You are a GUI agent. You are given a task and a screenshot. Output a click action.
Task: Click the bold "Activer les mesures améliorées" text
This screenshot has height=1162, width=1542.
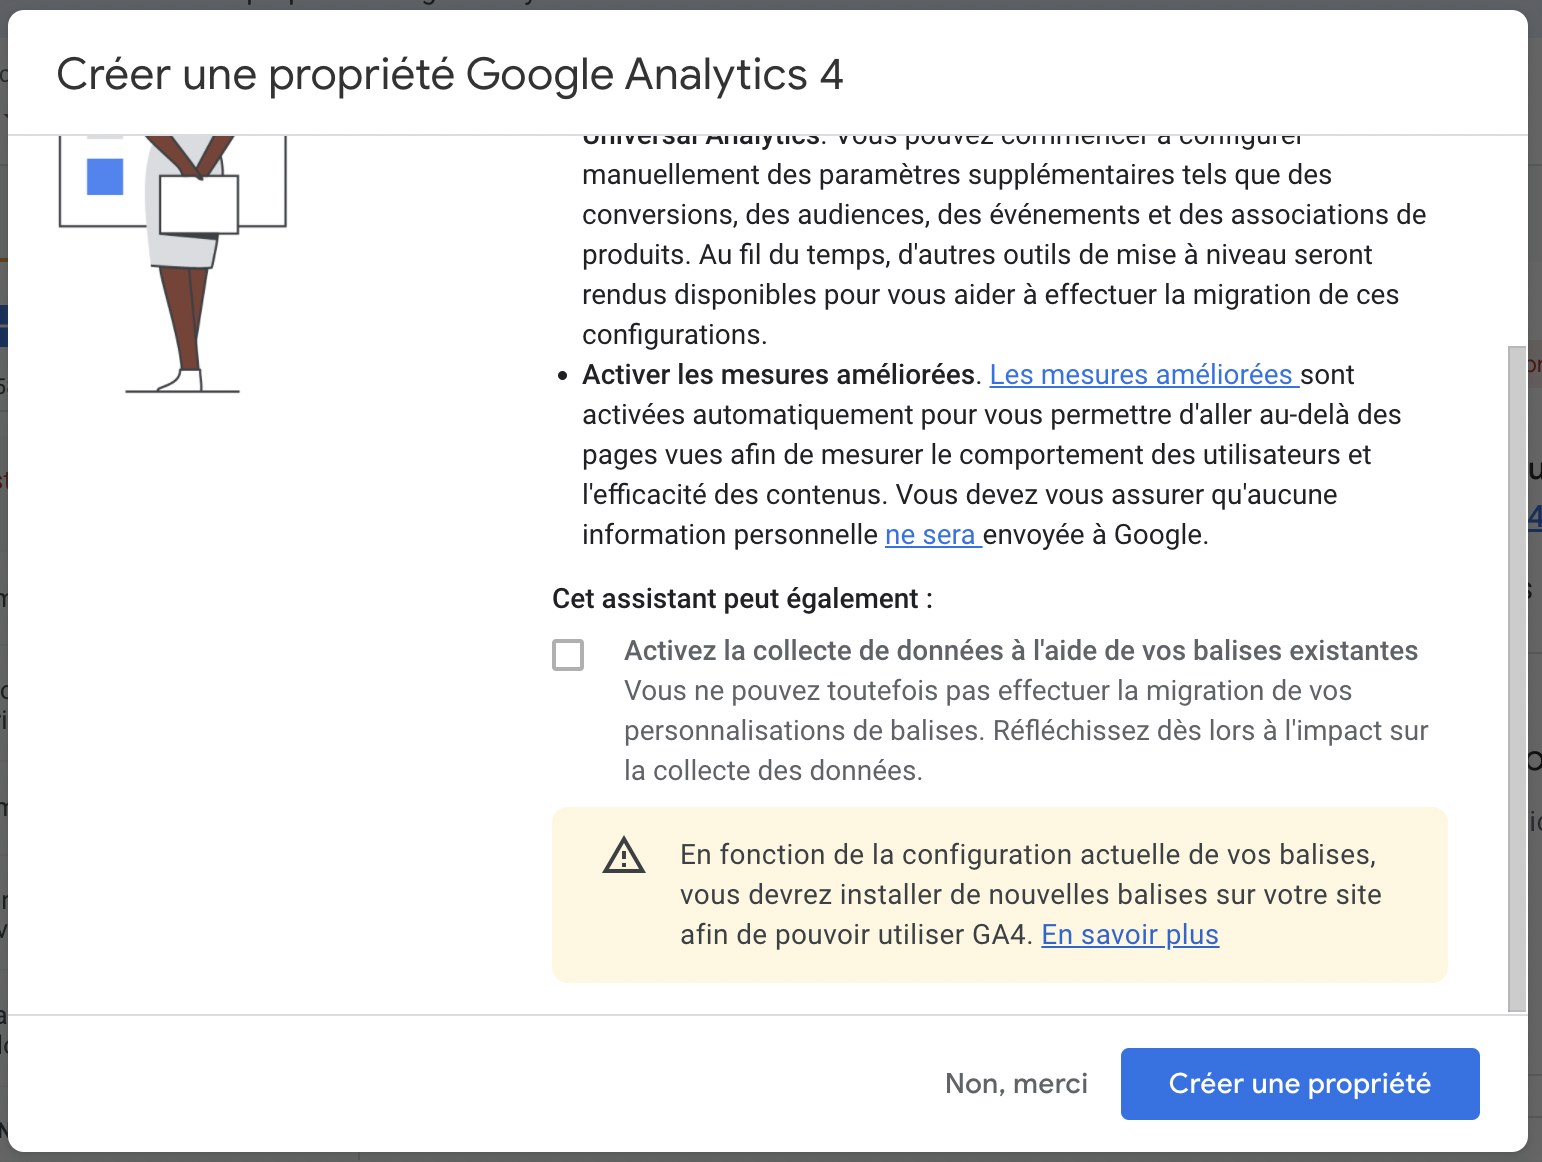778,375
